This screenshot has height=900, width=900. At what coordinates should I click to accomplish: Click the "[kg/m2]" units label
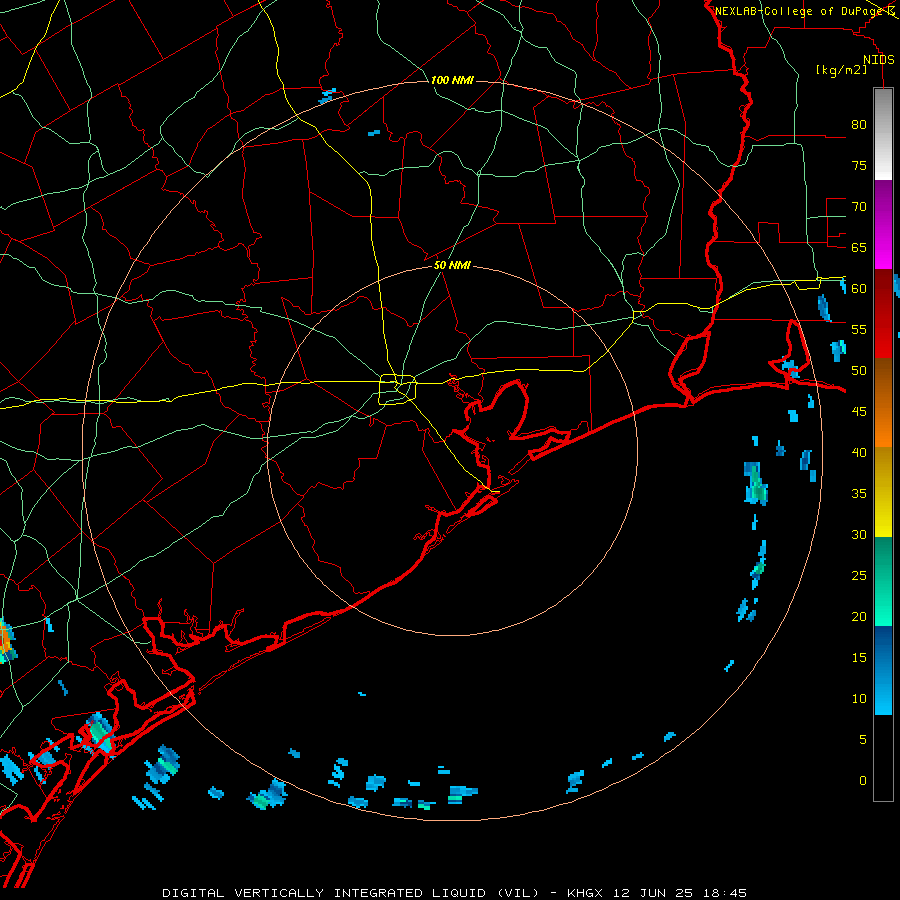pos(841,70)
